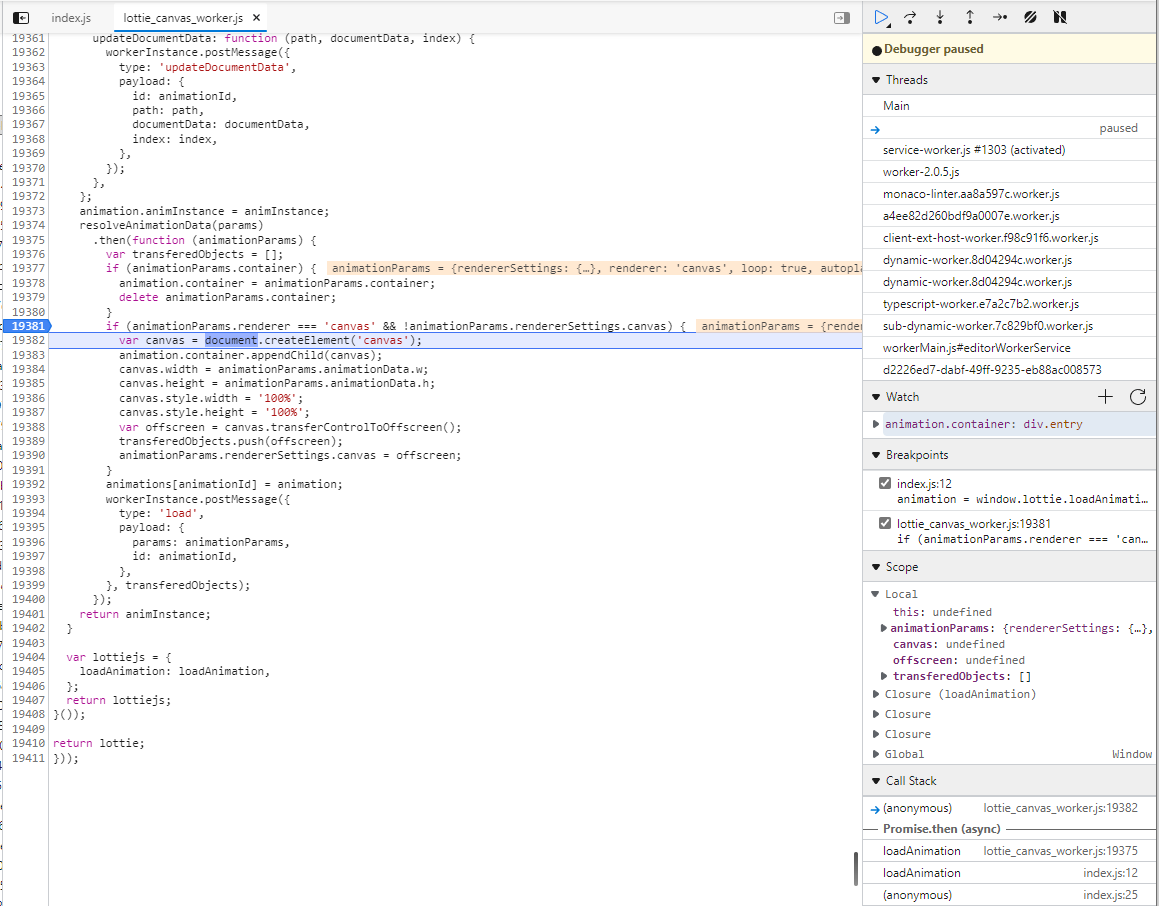Select the worker-2.0.5.js thread
Screen dimensions: 1159x906
1010,172
